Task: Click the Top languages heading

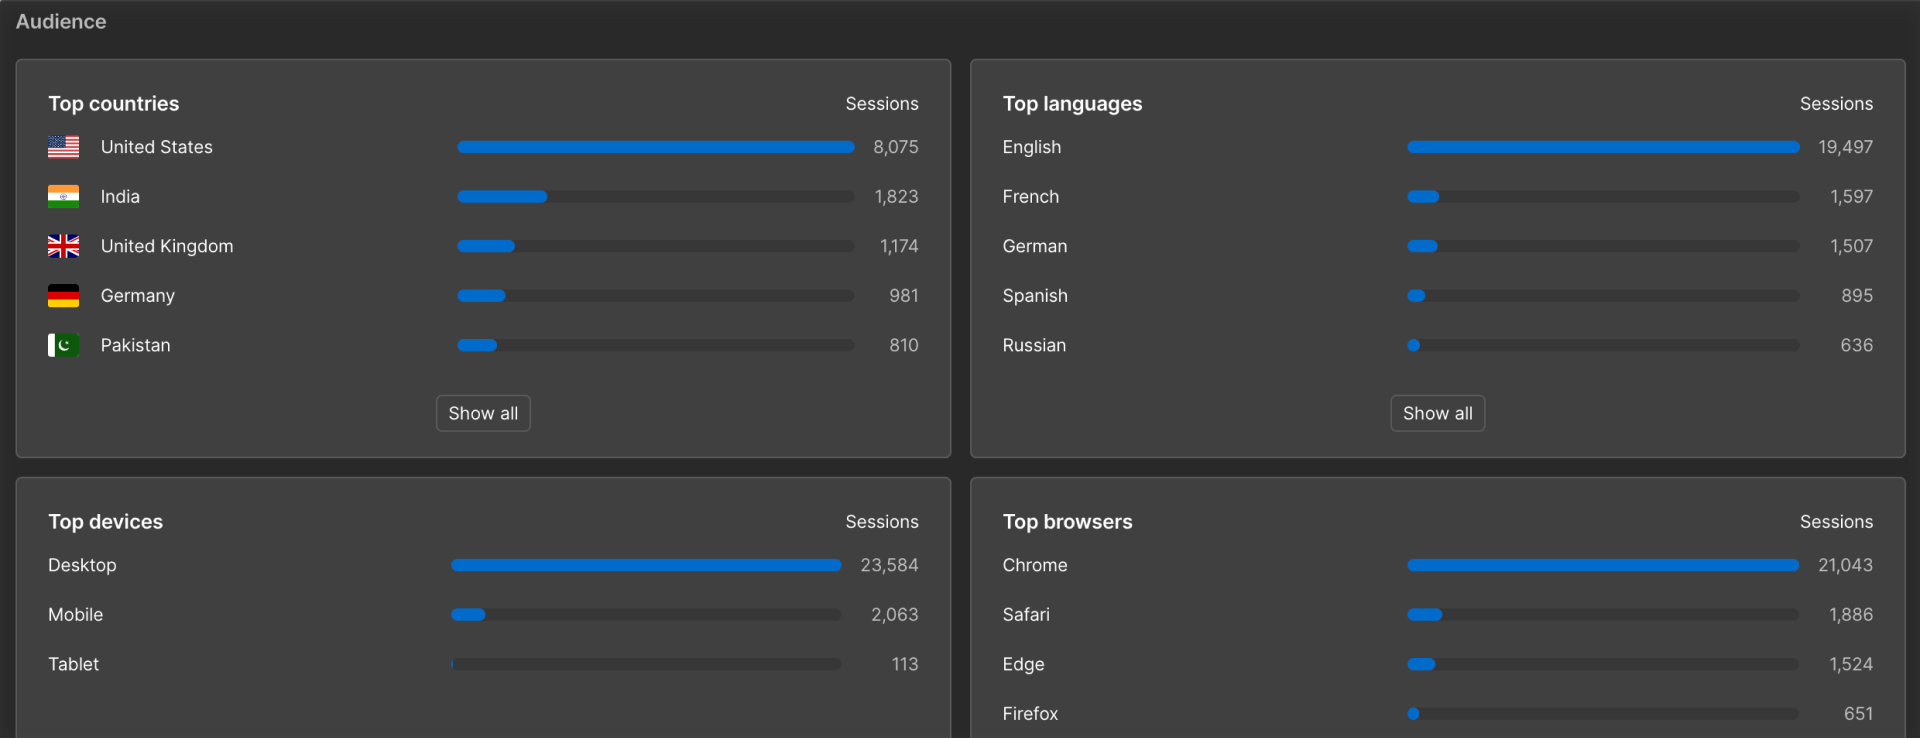Action: 1072,104
